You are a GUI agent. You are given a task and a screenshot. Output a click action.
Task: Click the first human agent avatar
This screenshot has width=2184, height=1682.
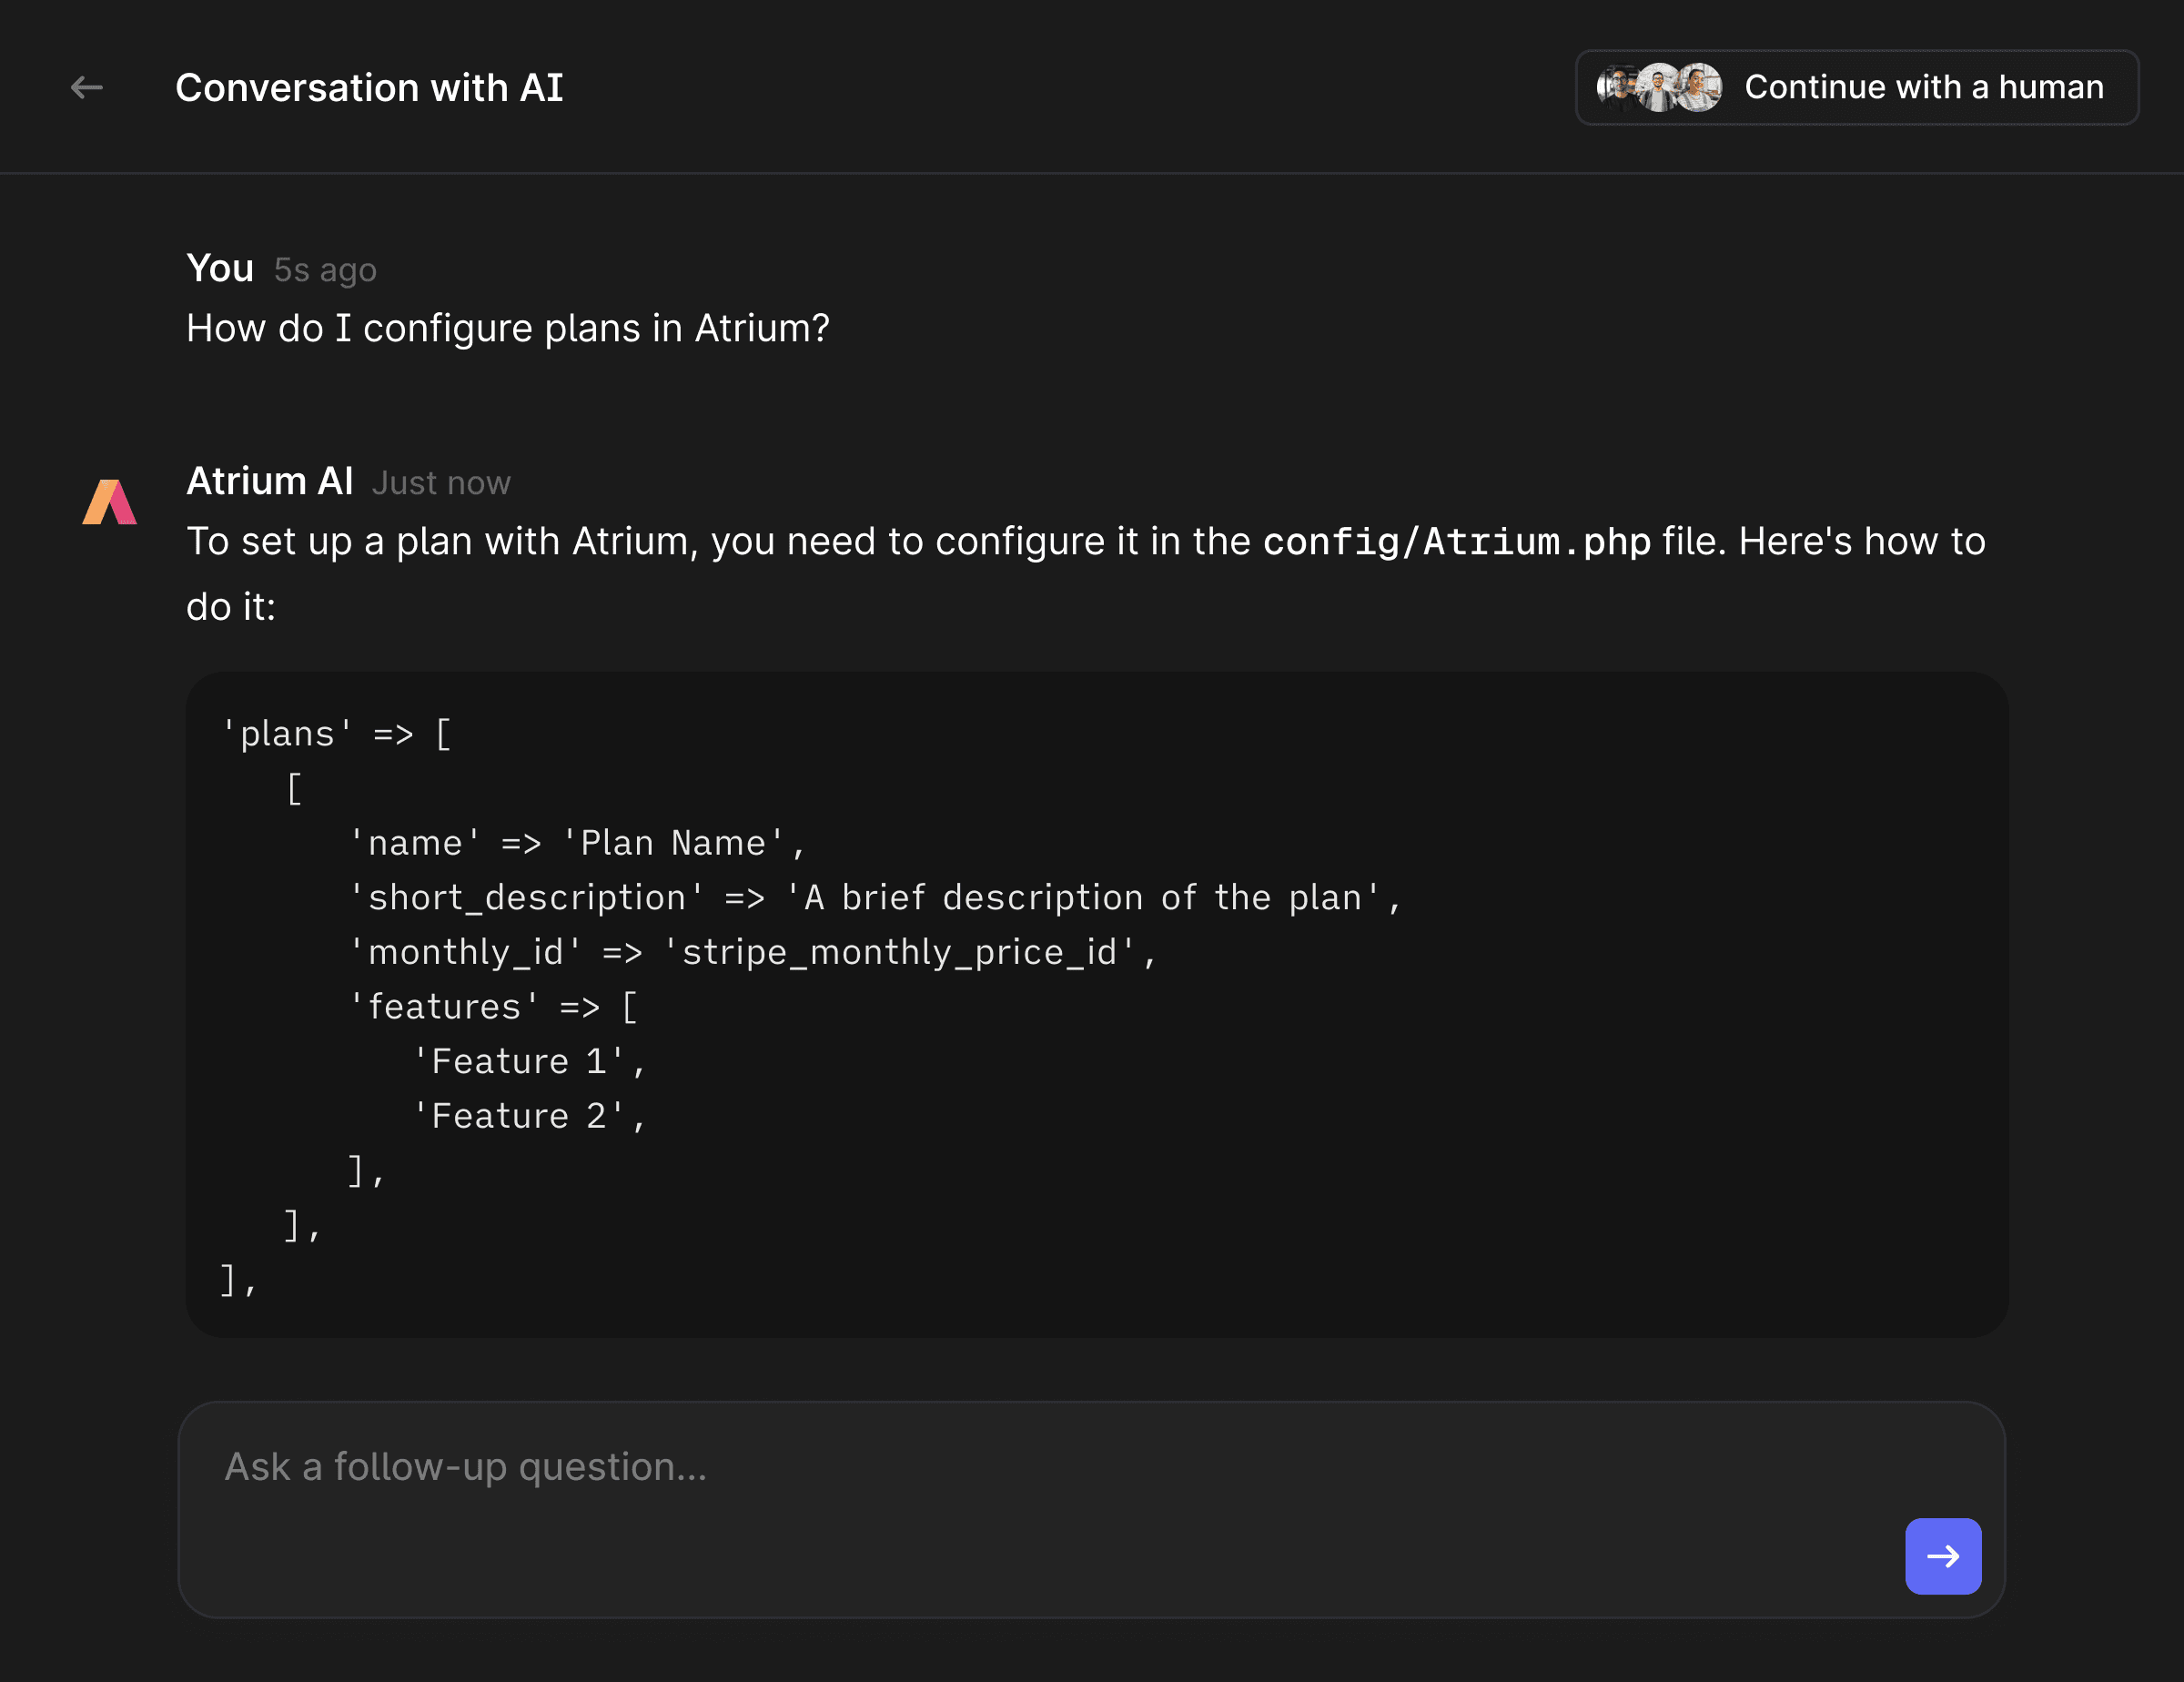point(1615,87)
